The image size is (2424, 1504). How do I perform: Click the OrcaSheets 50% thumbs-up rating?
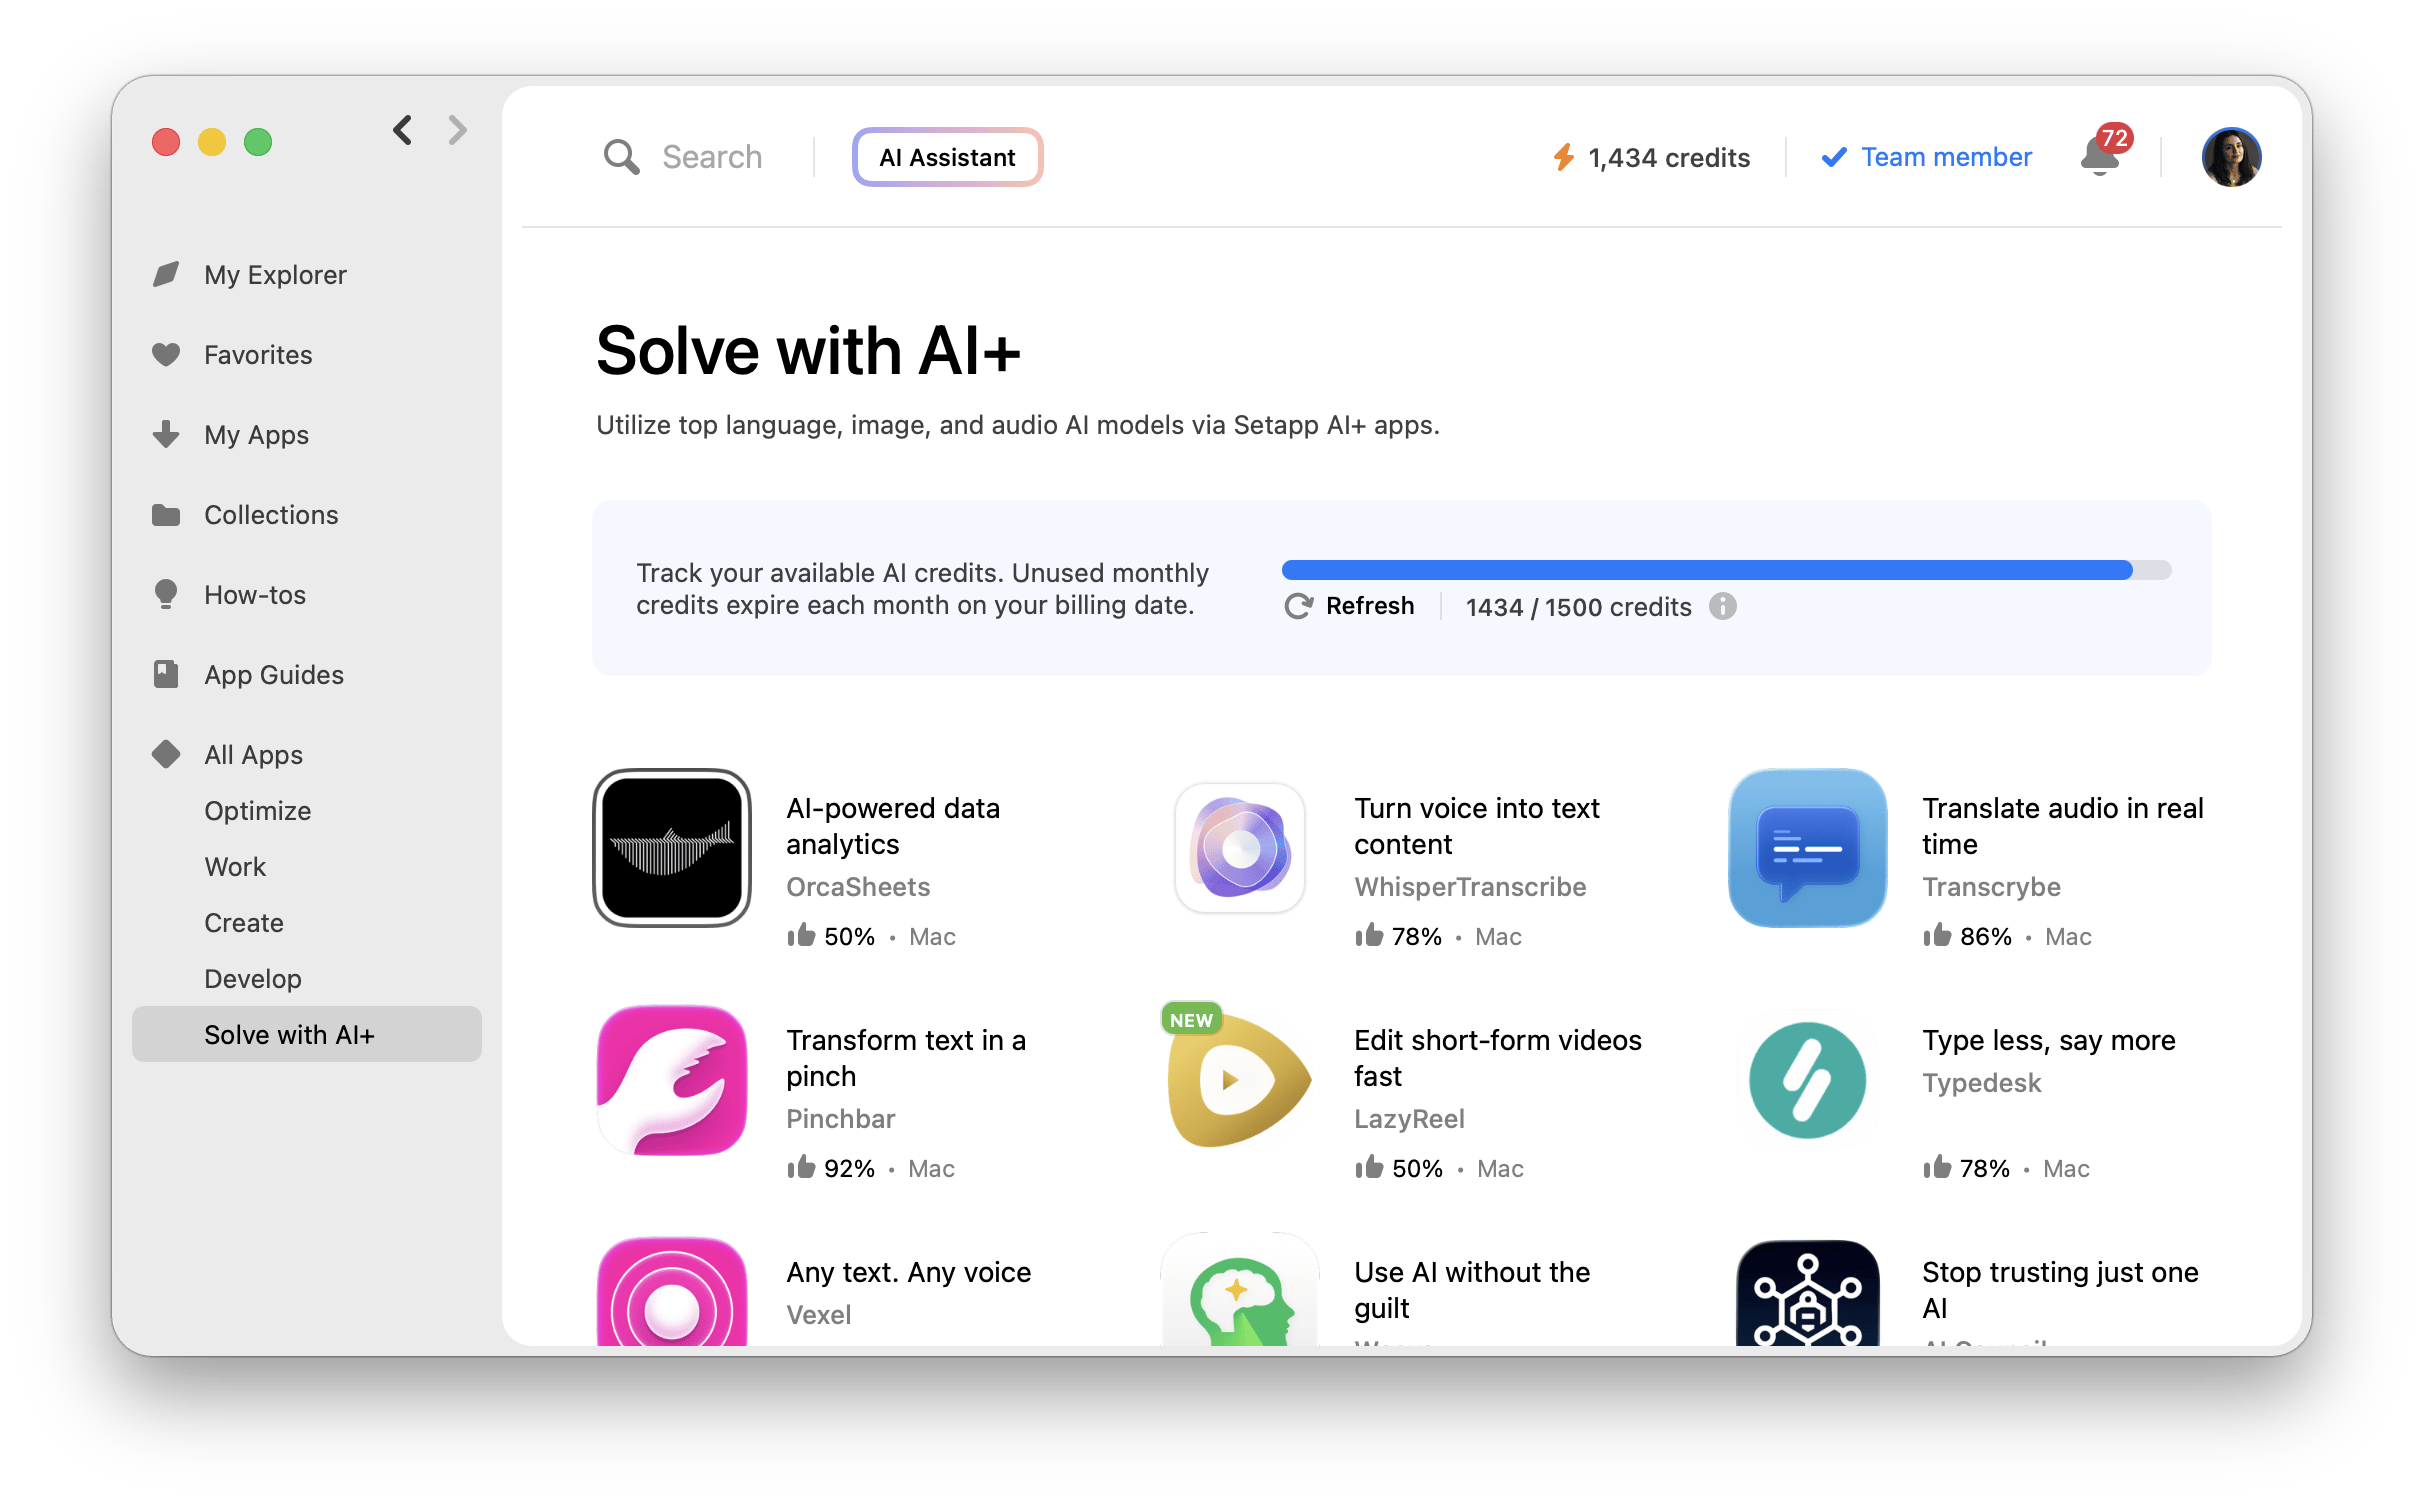(x=830, y=936)
